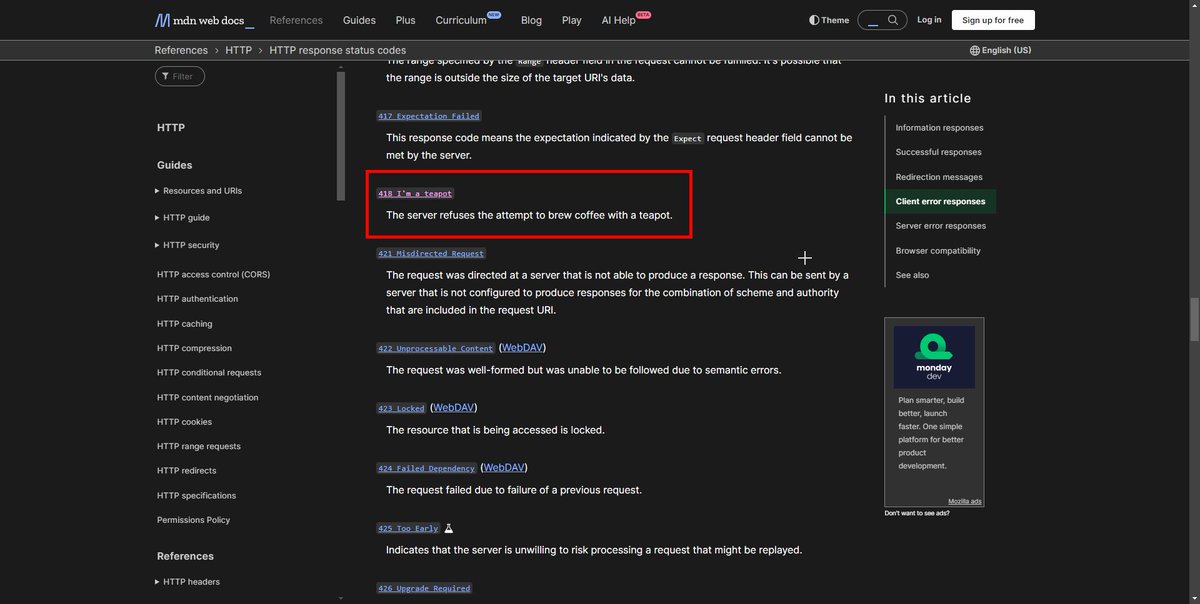1200x604 pixels.
Task: Jump to Browser compatibility section
Action: (938, 251)
